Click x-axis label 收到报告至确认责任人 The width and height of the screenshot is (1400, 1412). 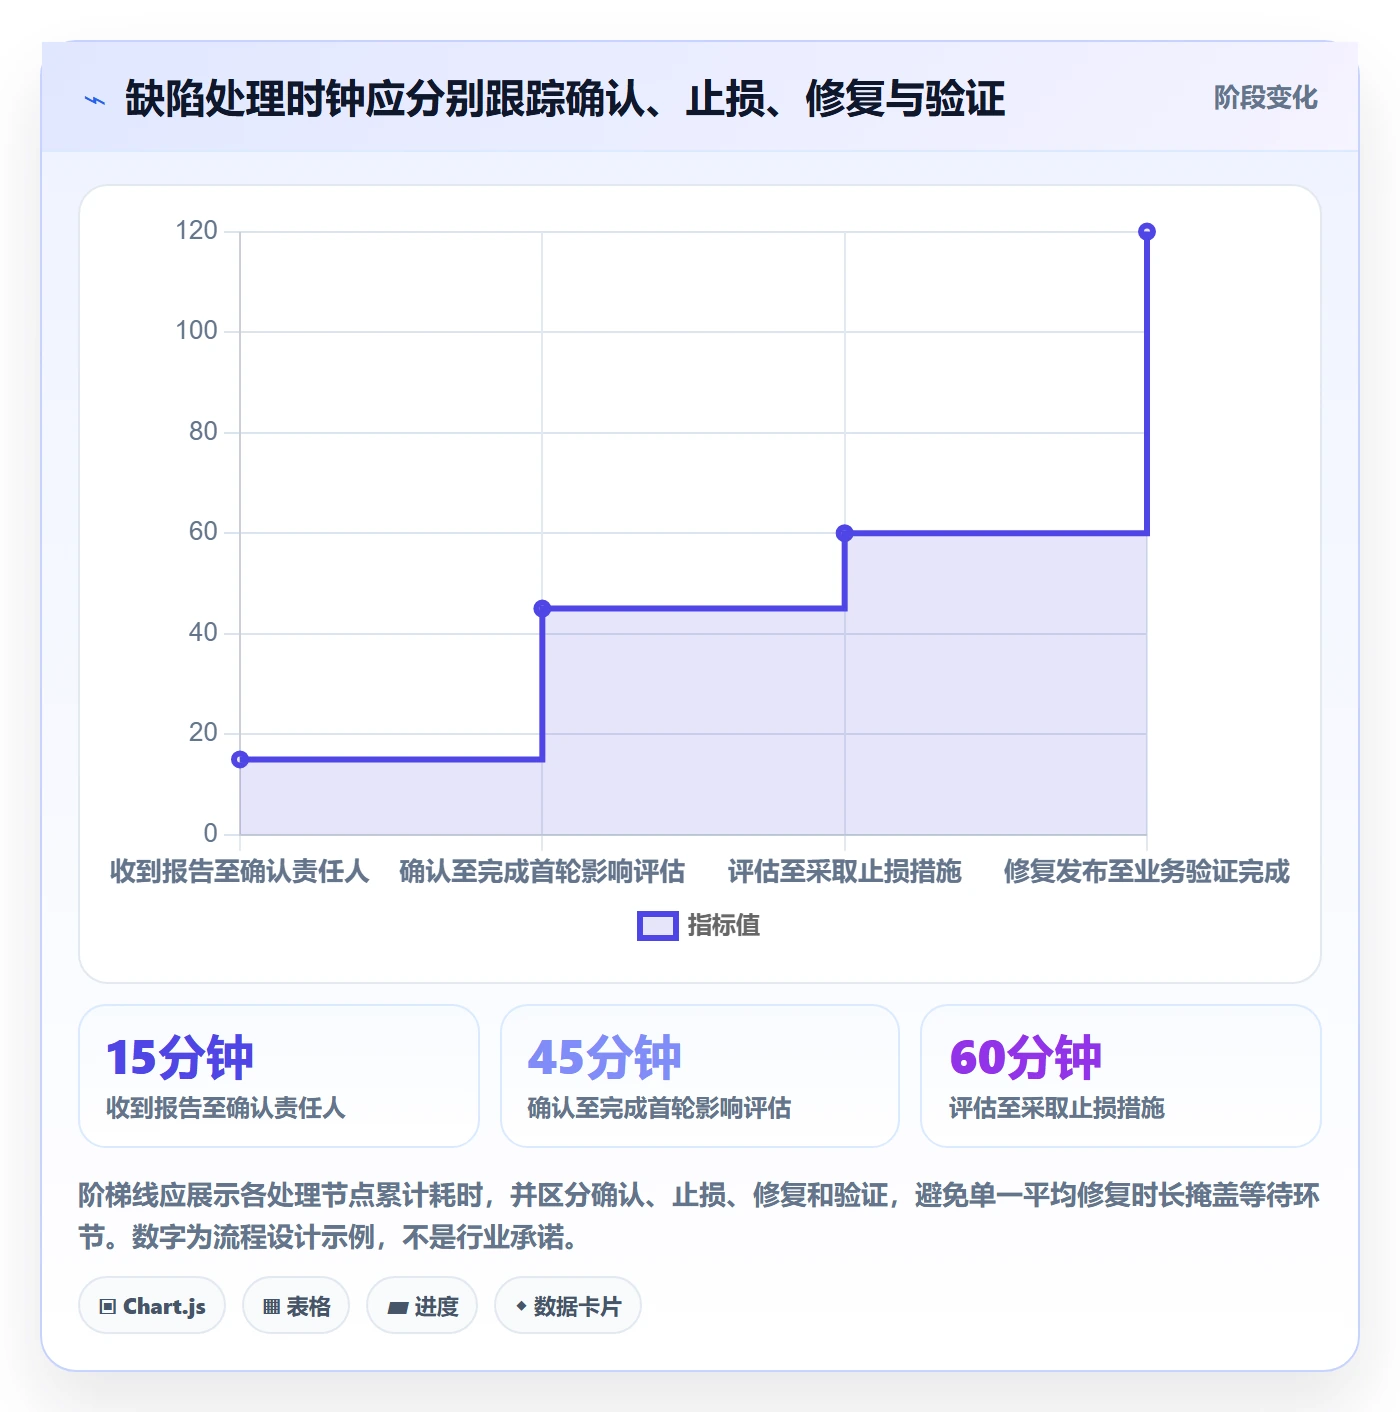[240, 871]
